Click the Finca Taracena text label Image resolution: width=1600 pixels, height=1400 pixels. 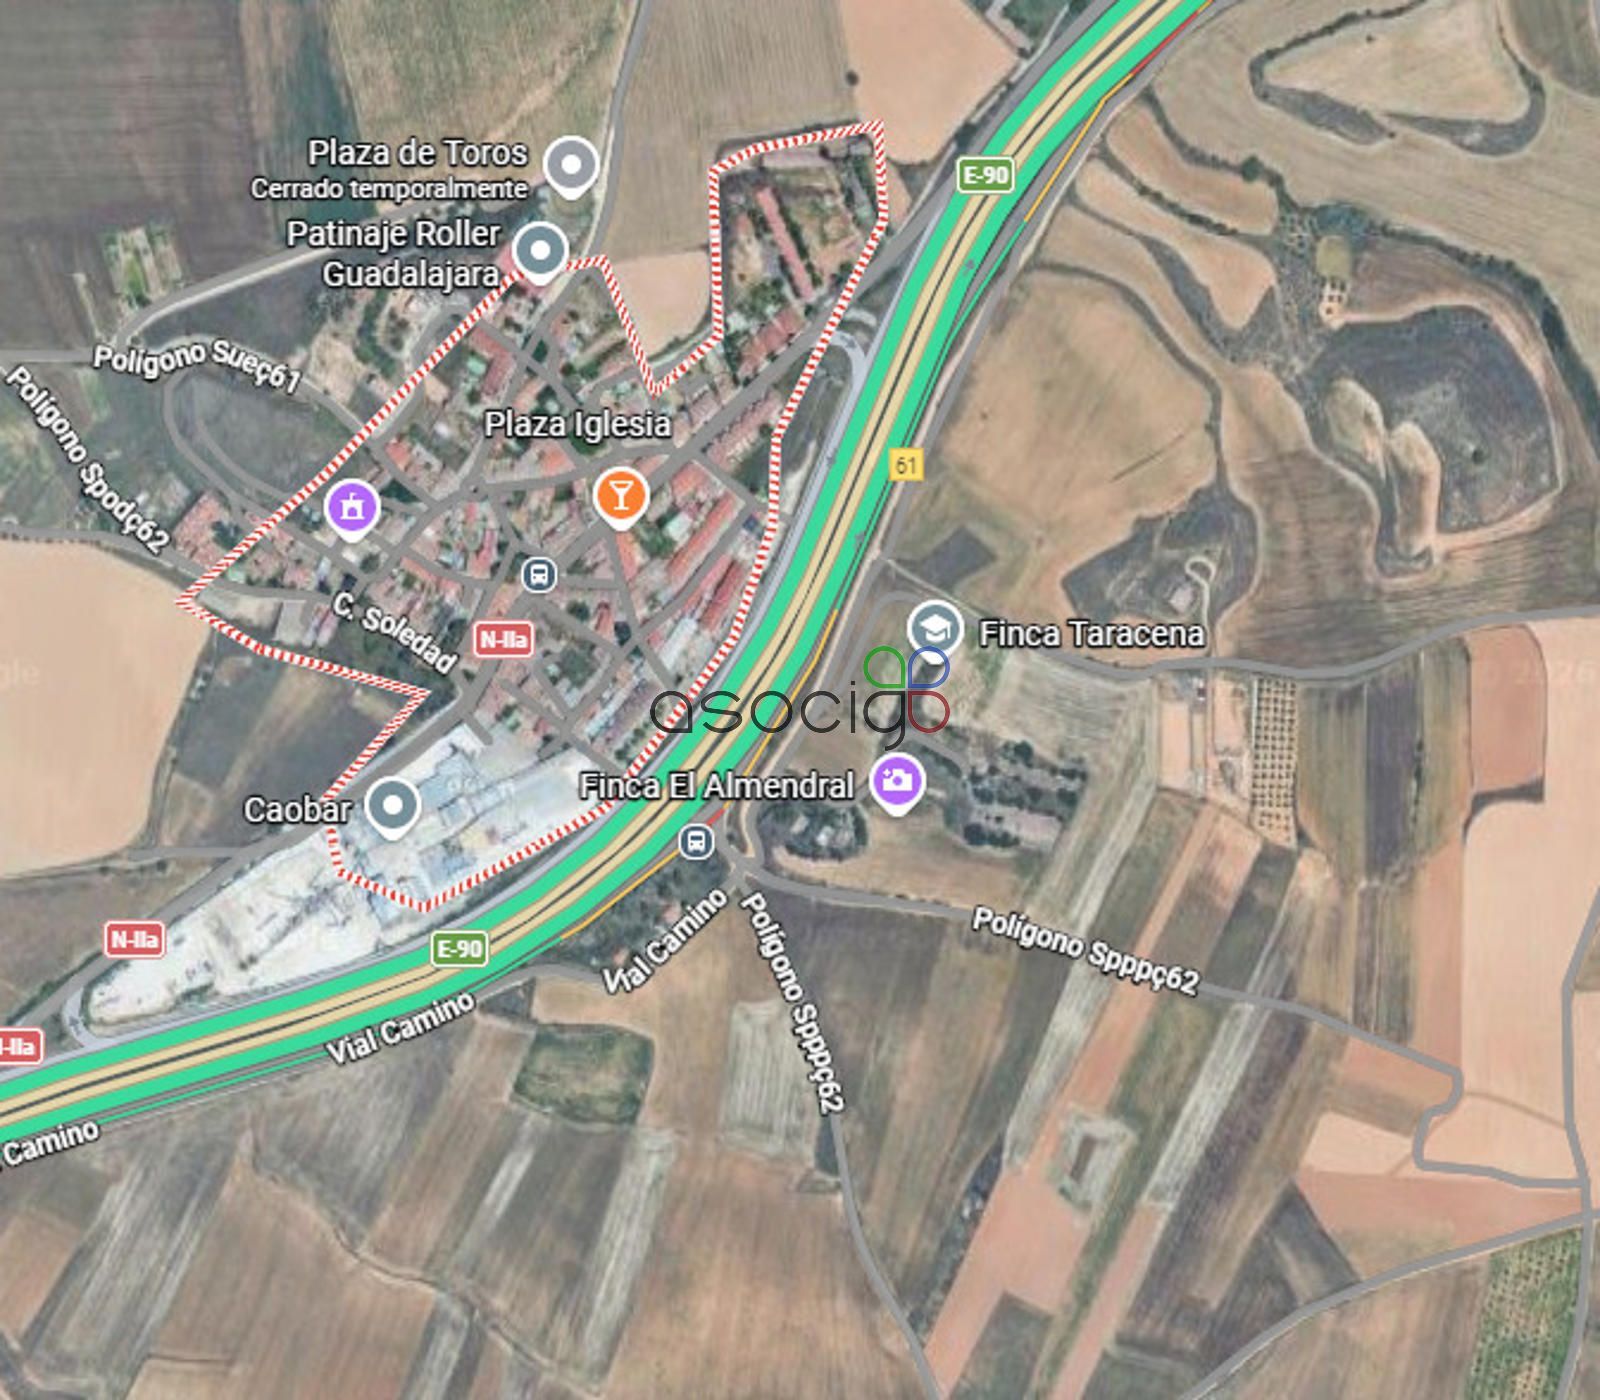[x=1091, y=634]
